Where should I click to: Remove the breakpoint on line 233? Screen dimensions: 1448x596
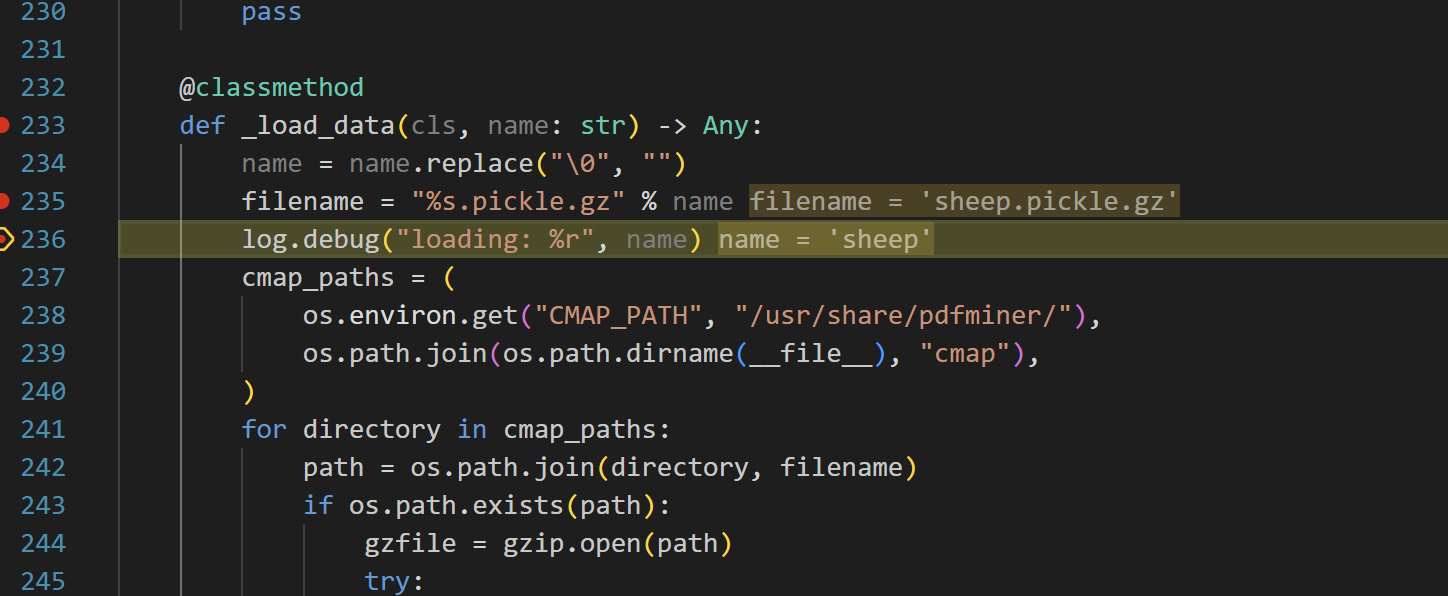[4, 125]
